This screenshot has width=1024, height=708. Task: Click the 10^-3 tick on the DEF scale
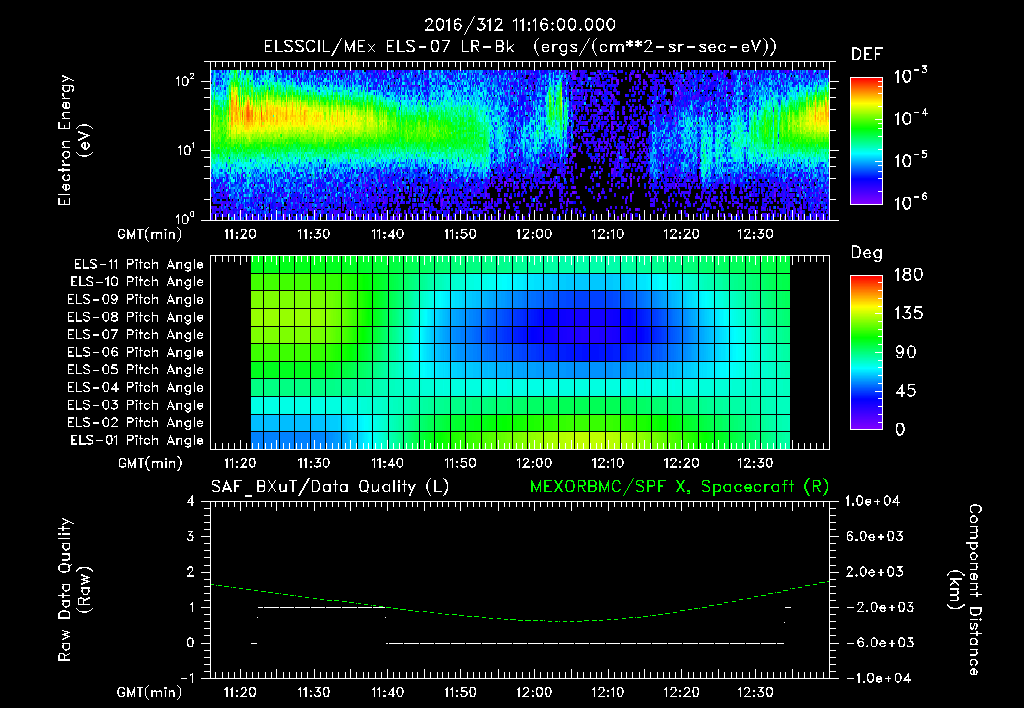point(910,75)
